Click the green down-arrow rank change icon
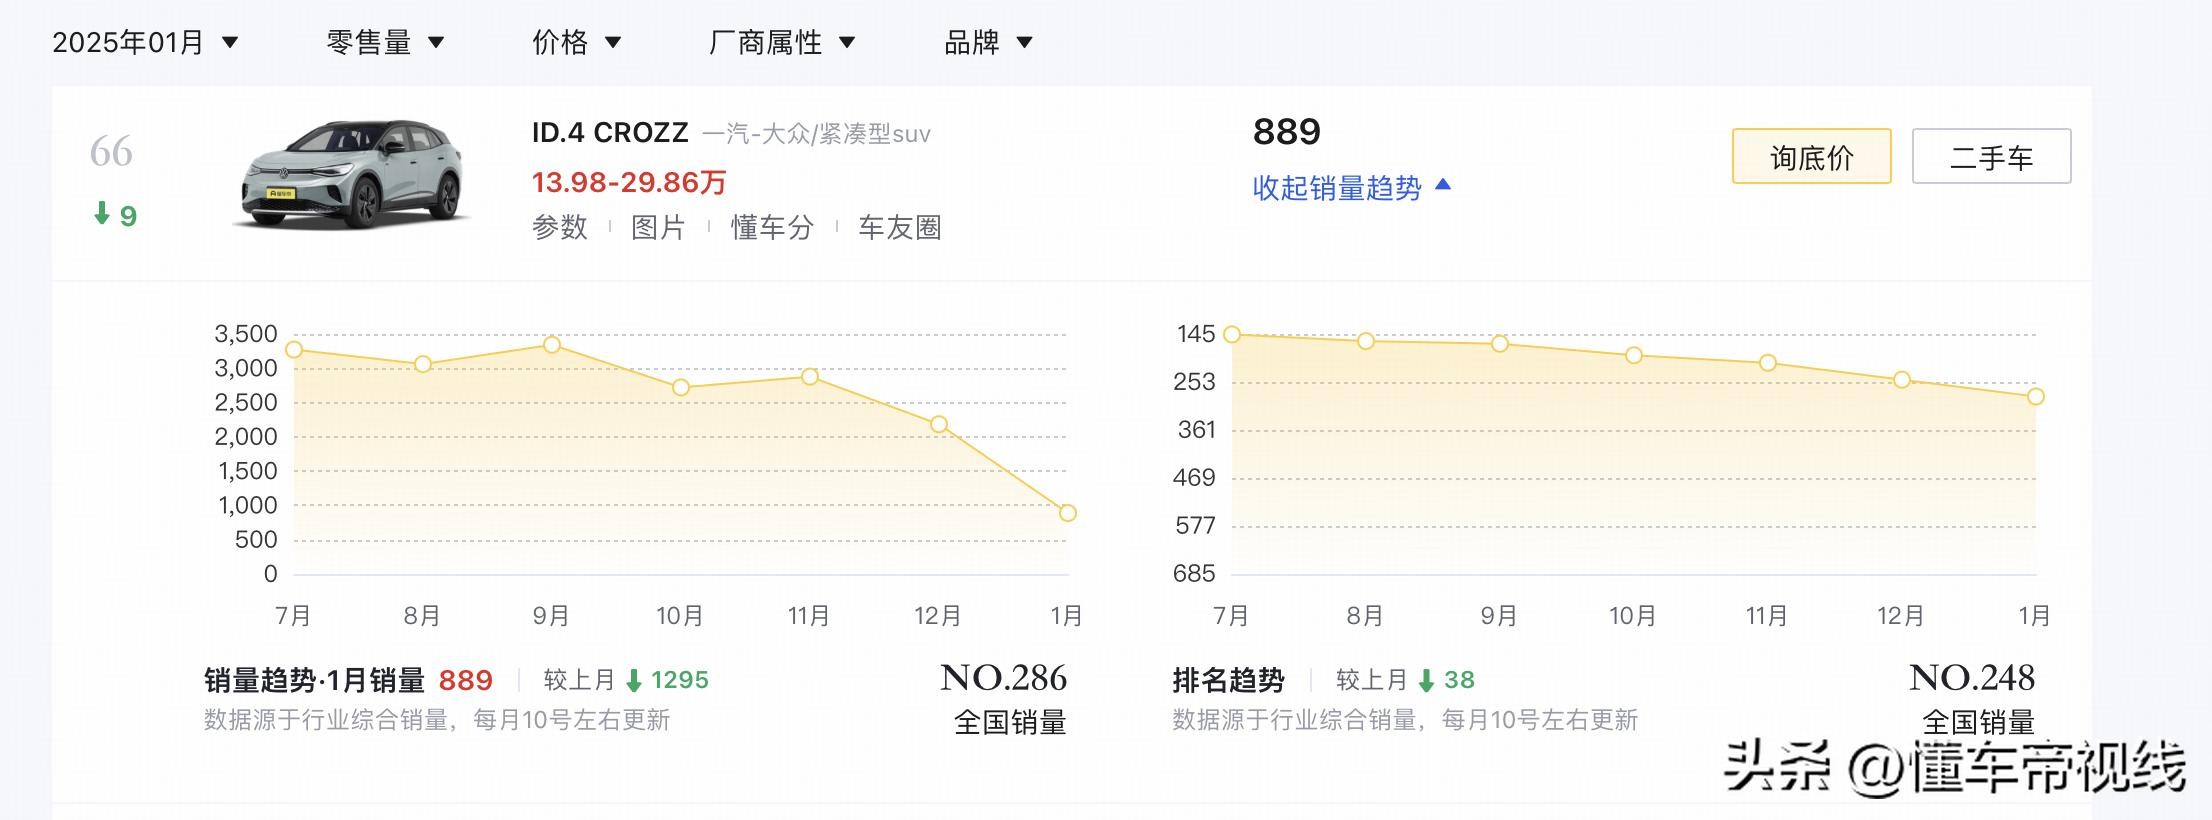 point(102,214)
